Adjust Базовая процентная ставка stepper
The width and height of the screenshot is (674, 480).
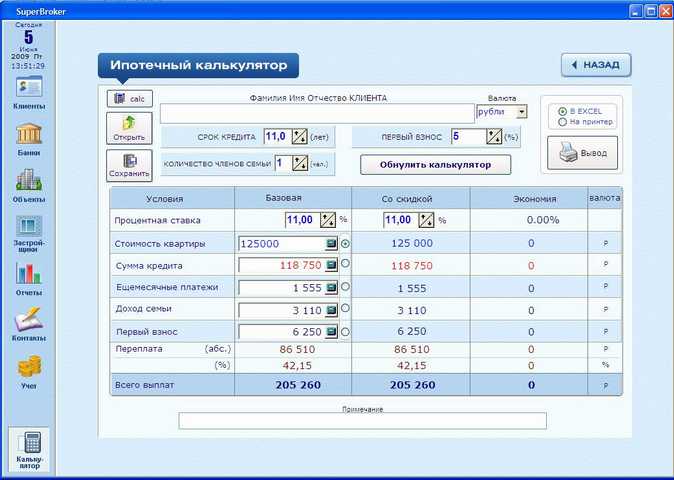pos(328,220)
